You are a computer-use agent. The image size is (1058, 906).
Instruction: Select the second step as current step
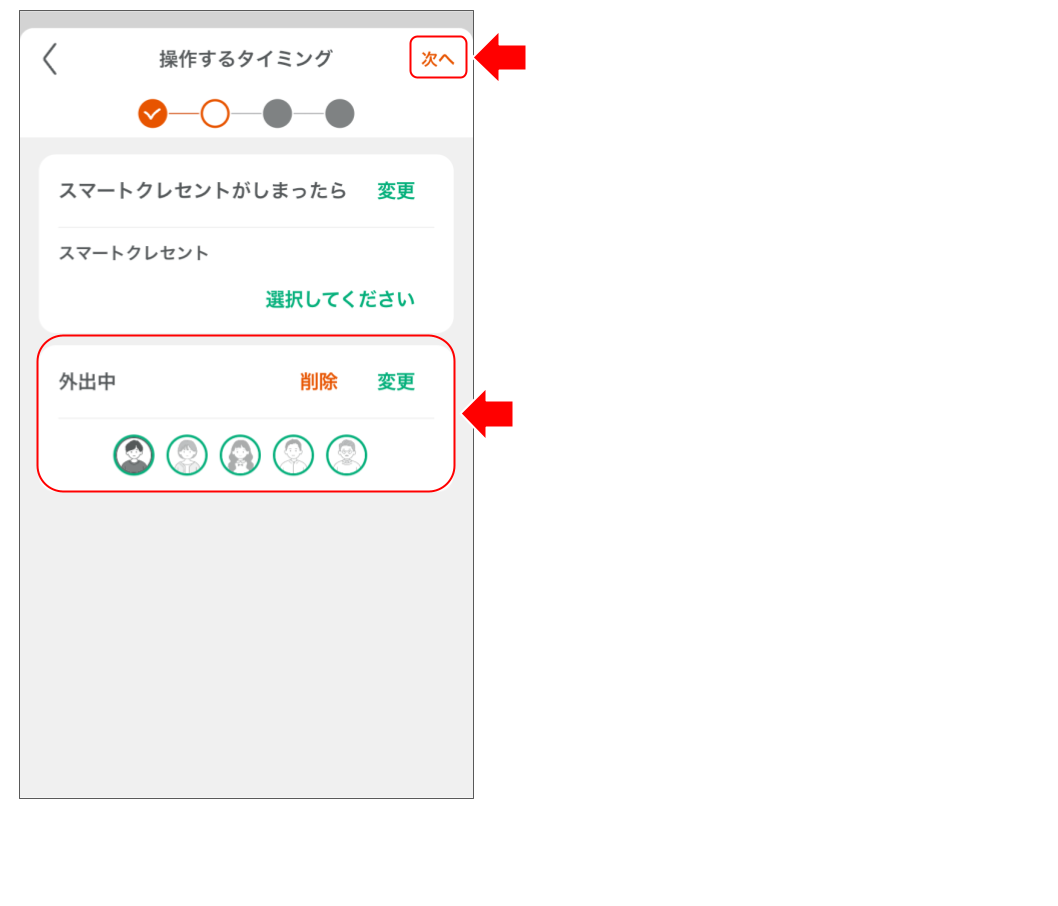[214, 114]
